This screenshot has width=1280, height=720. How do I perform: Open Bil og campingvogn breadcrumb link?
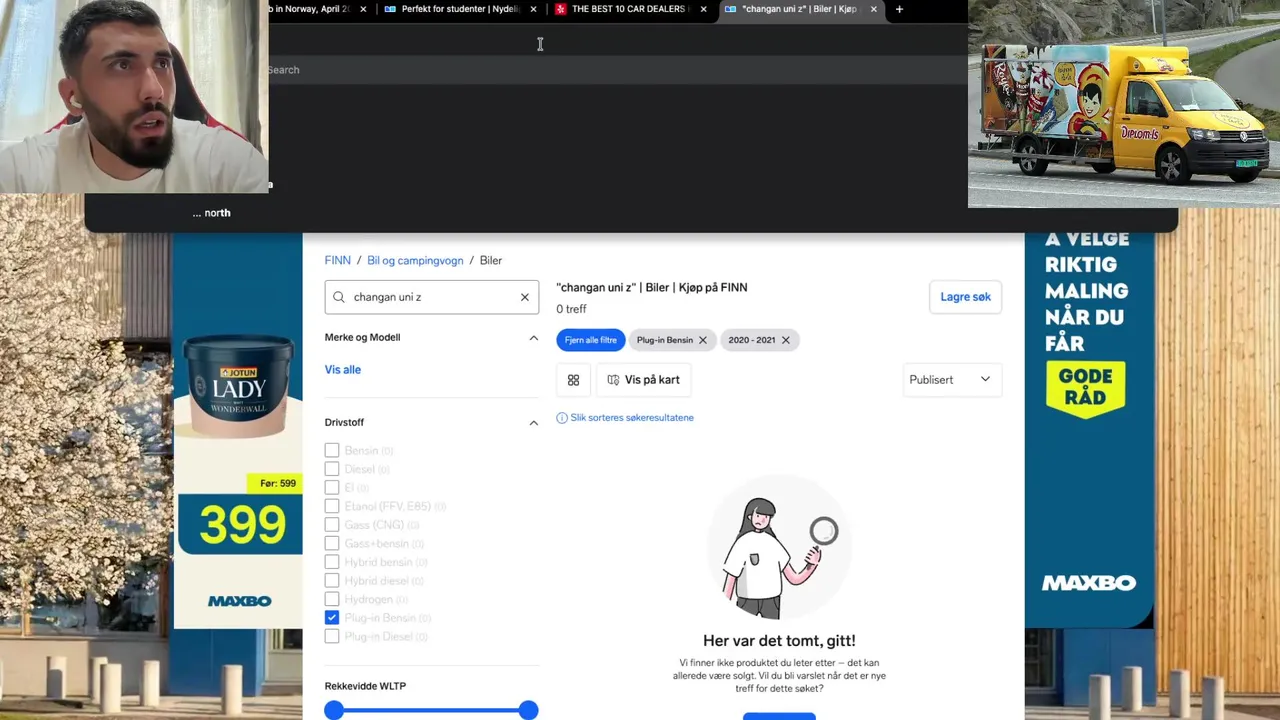[x=415, y=260]
